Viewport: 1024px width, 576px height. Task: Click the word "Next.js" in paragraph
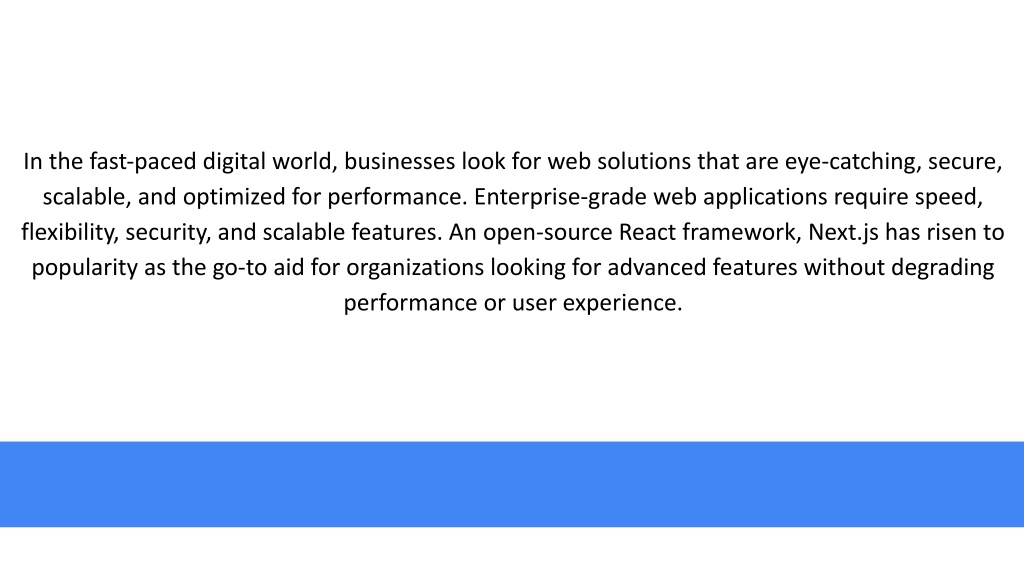843,232
